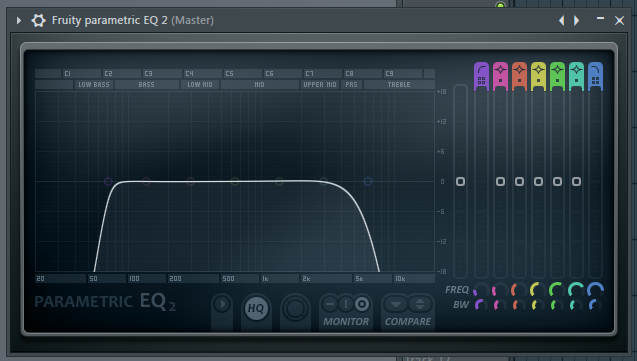This screenshot has width=637, height=361.
Task: Select previous preset with left arrow
Action: (561, 20)
